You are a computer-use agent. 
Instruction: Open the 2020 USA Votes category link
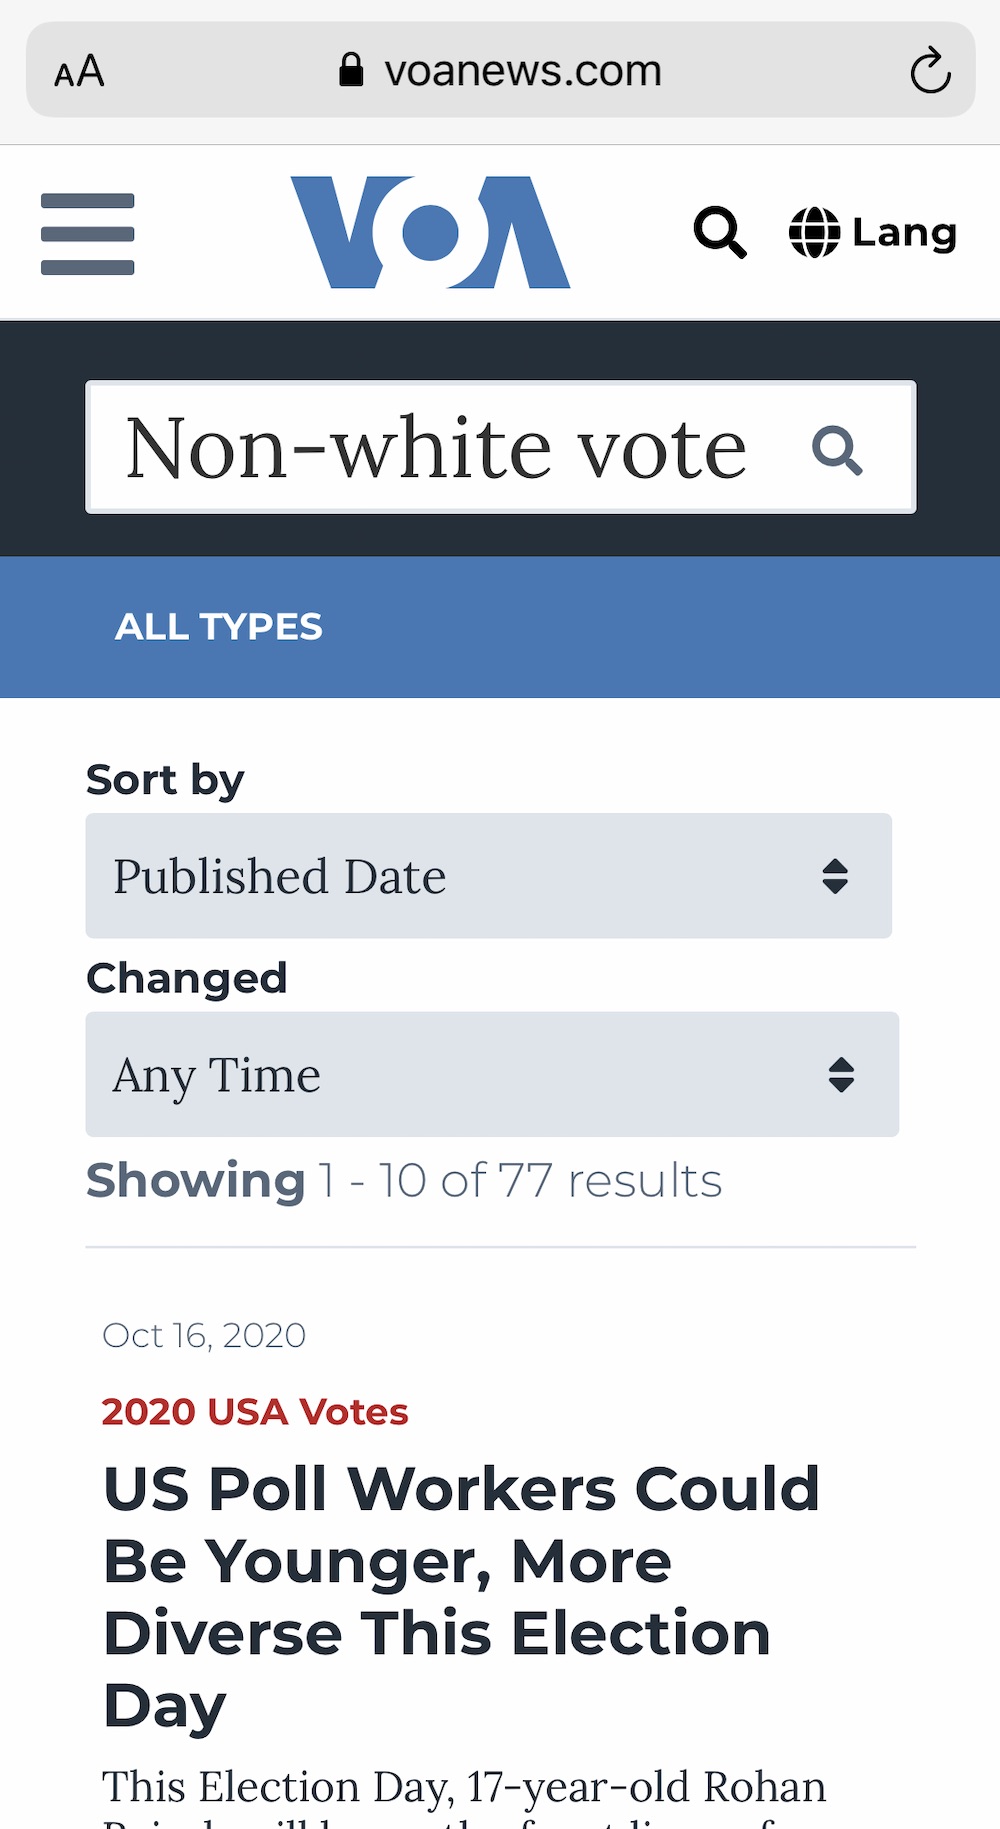click(x=255, y=1412)
